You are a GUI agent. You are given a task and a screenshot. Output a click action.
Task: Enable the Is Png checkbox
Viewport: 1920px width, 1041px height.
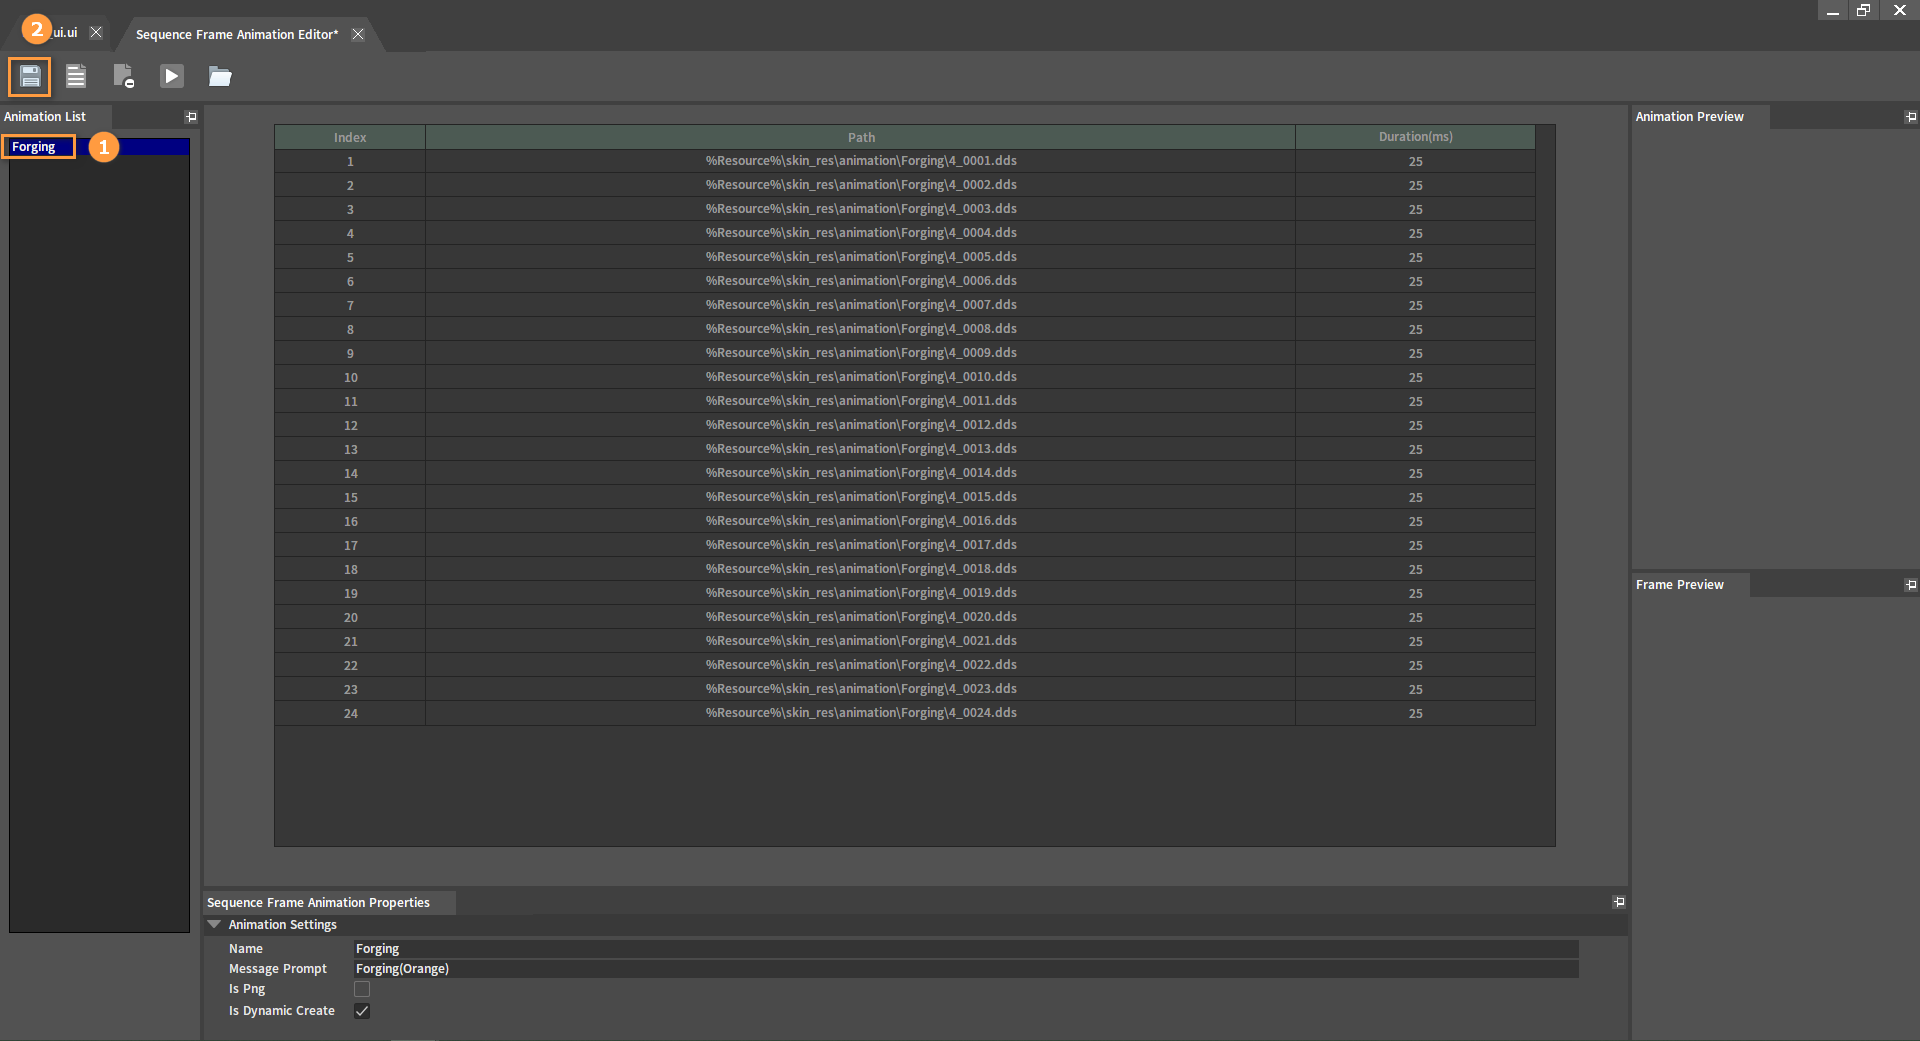[362, 989]
